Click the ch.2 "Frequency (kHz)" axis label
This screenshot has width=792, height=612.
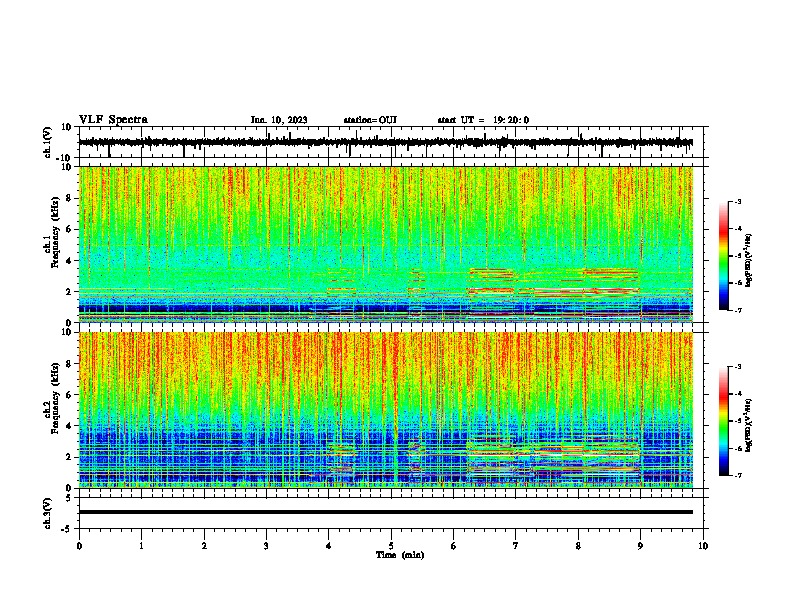(x=53, y=398)
